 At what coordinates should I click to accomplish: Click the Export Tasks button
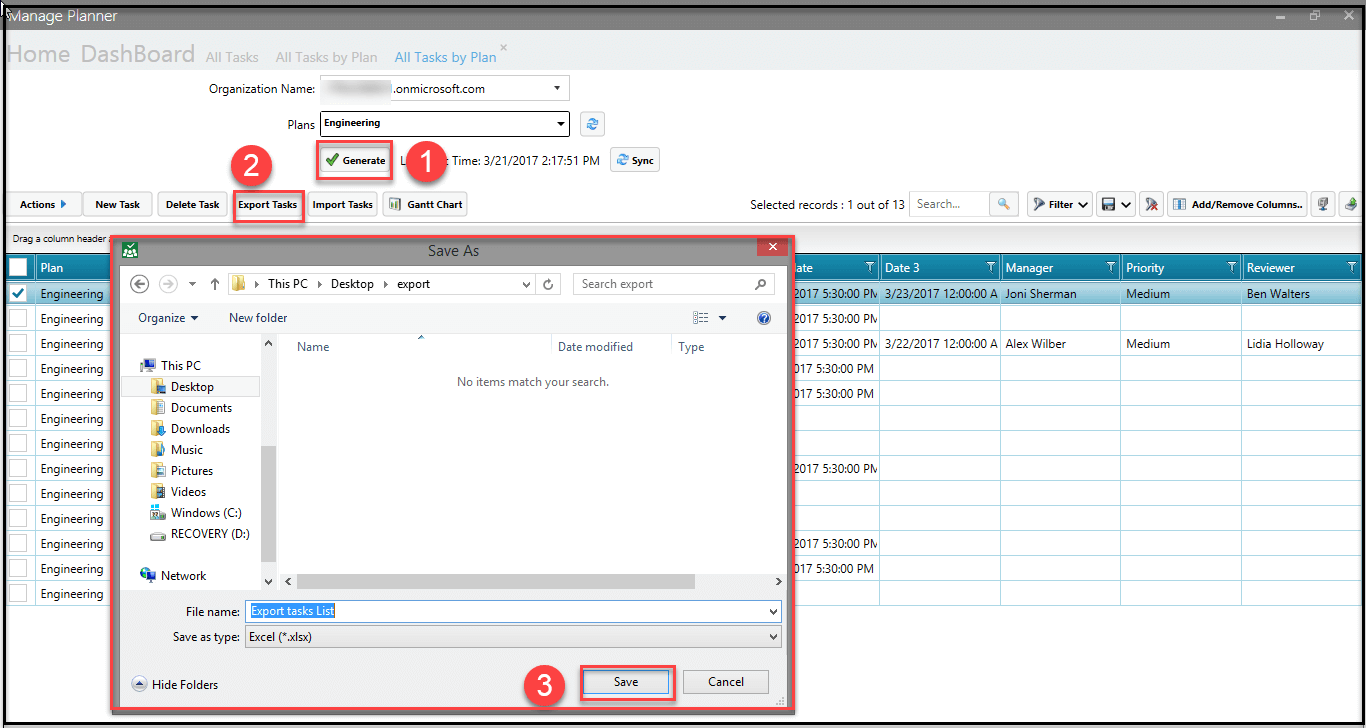coord(268,204)
